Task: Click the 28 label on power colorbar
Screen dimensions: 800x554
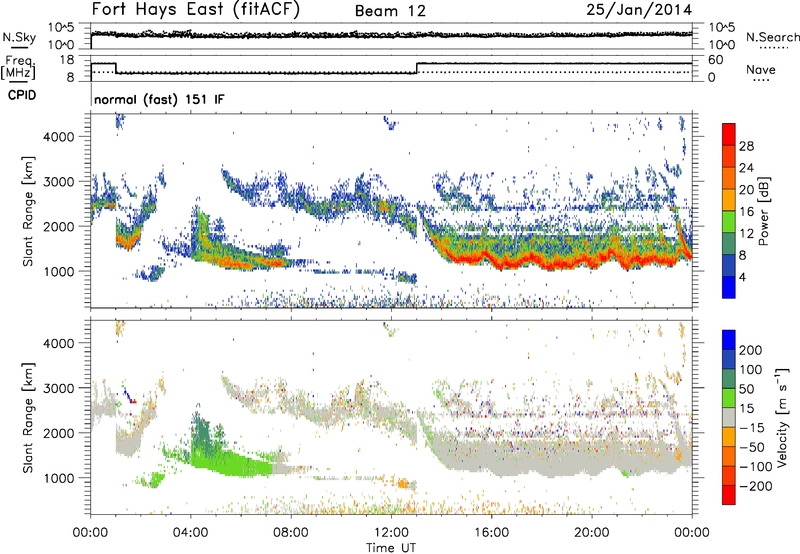Action: (x=746, y=146)
